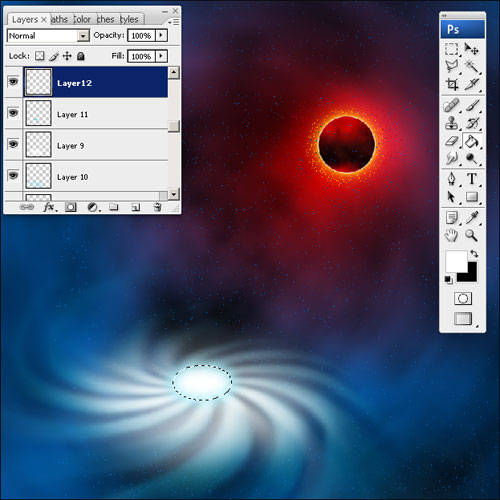The height and width of the screenshot is (500, 500).
Task: Select the Clone Stamp tool
Action: pos(452,123)
